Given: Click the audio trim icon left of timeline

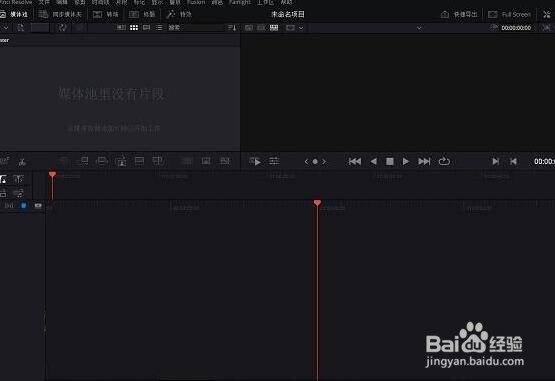Looking at the screenshot, I should click(18, 193).
